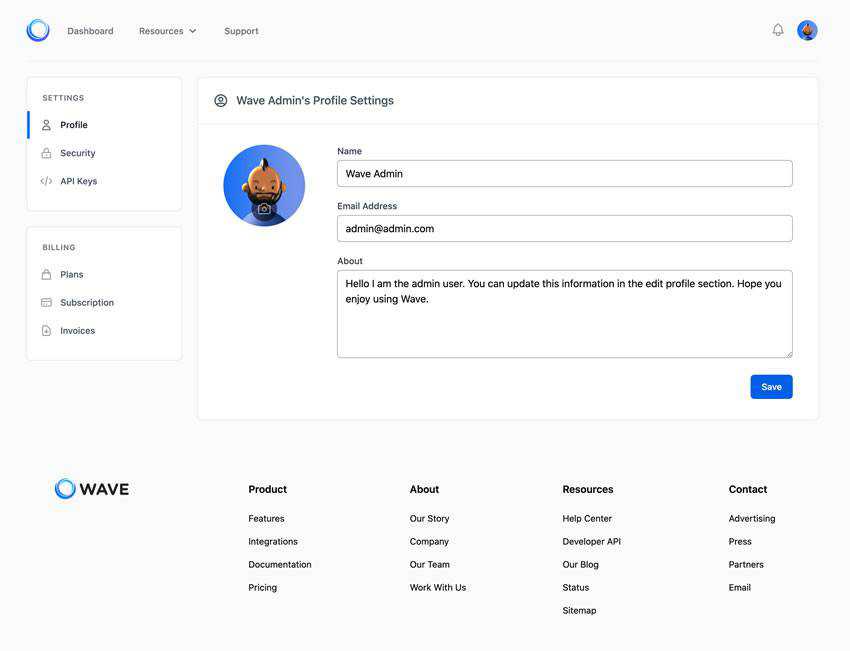850x651 pixels.
Task: Expand the Resources dropdown menu
Action: 167,31
